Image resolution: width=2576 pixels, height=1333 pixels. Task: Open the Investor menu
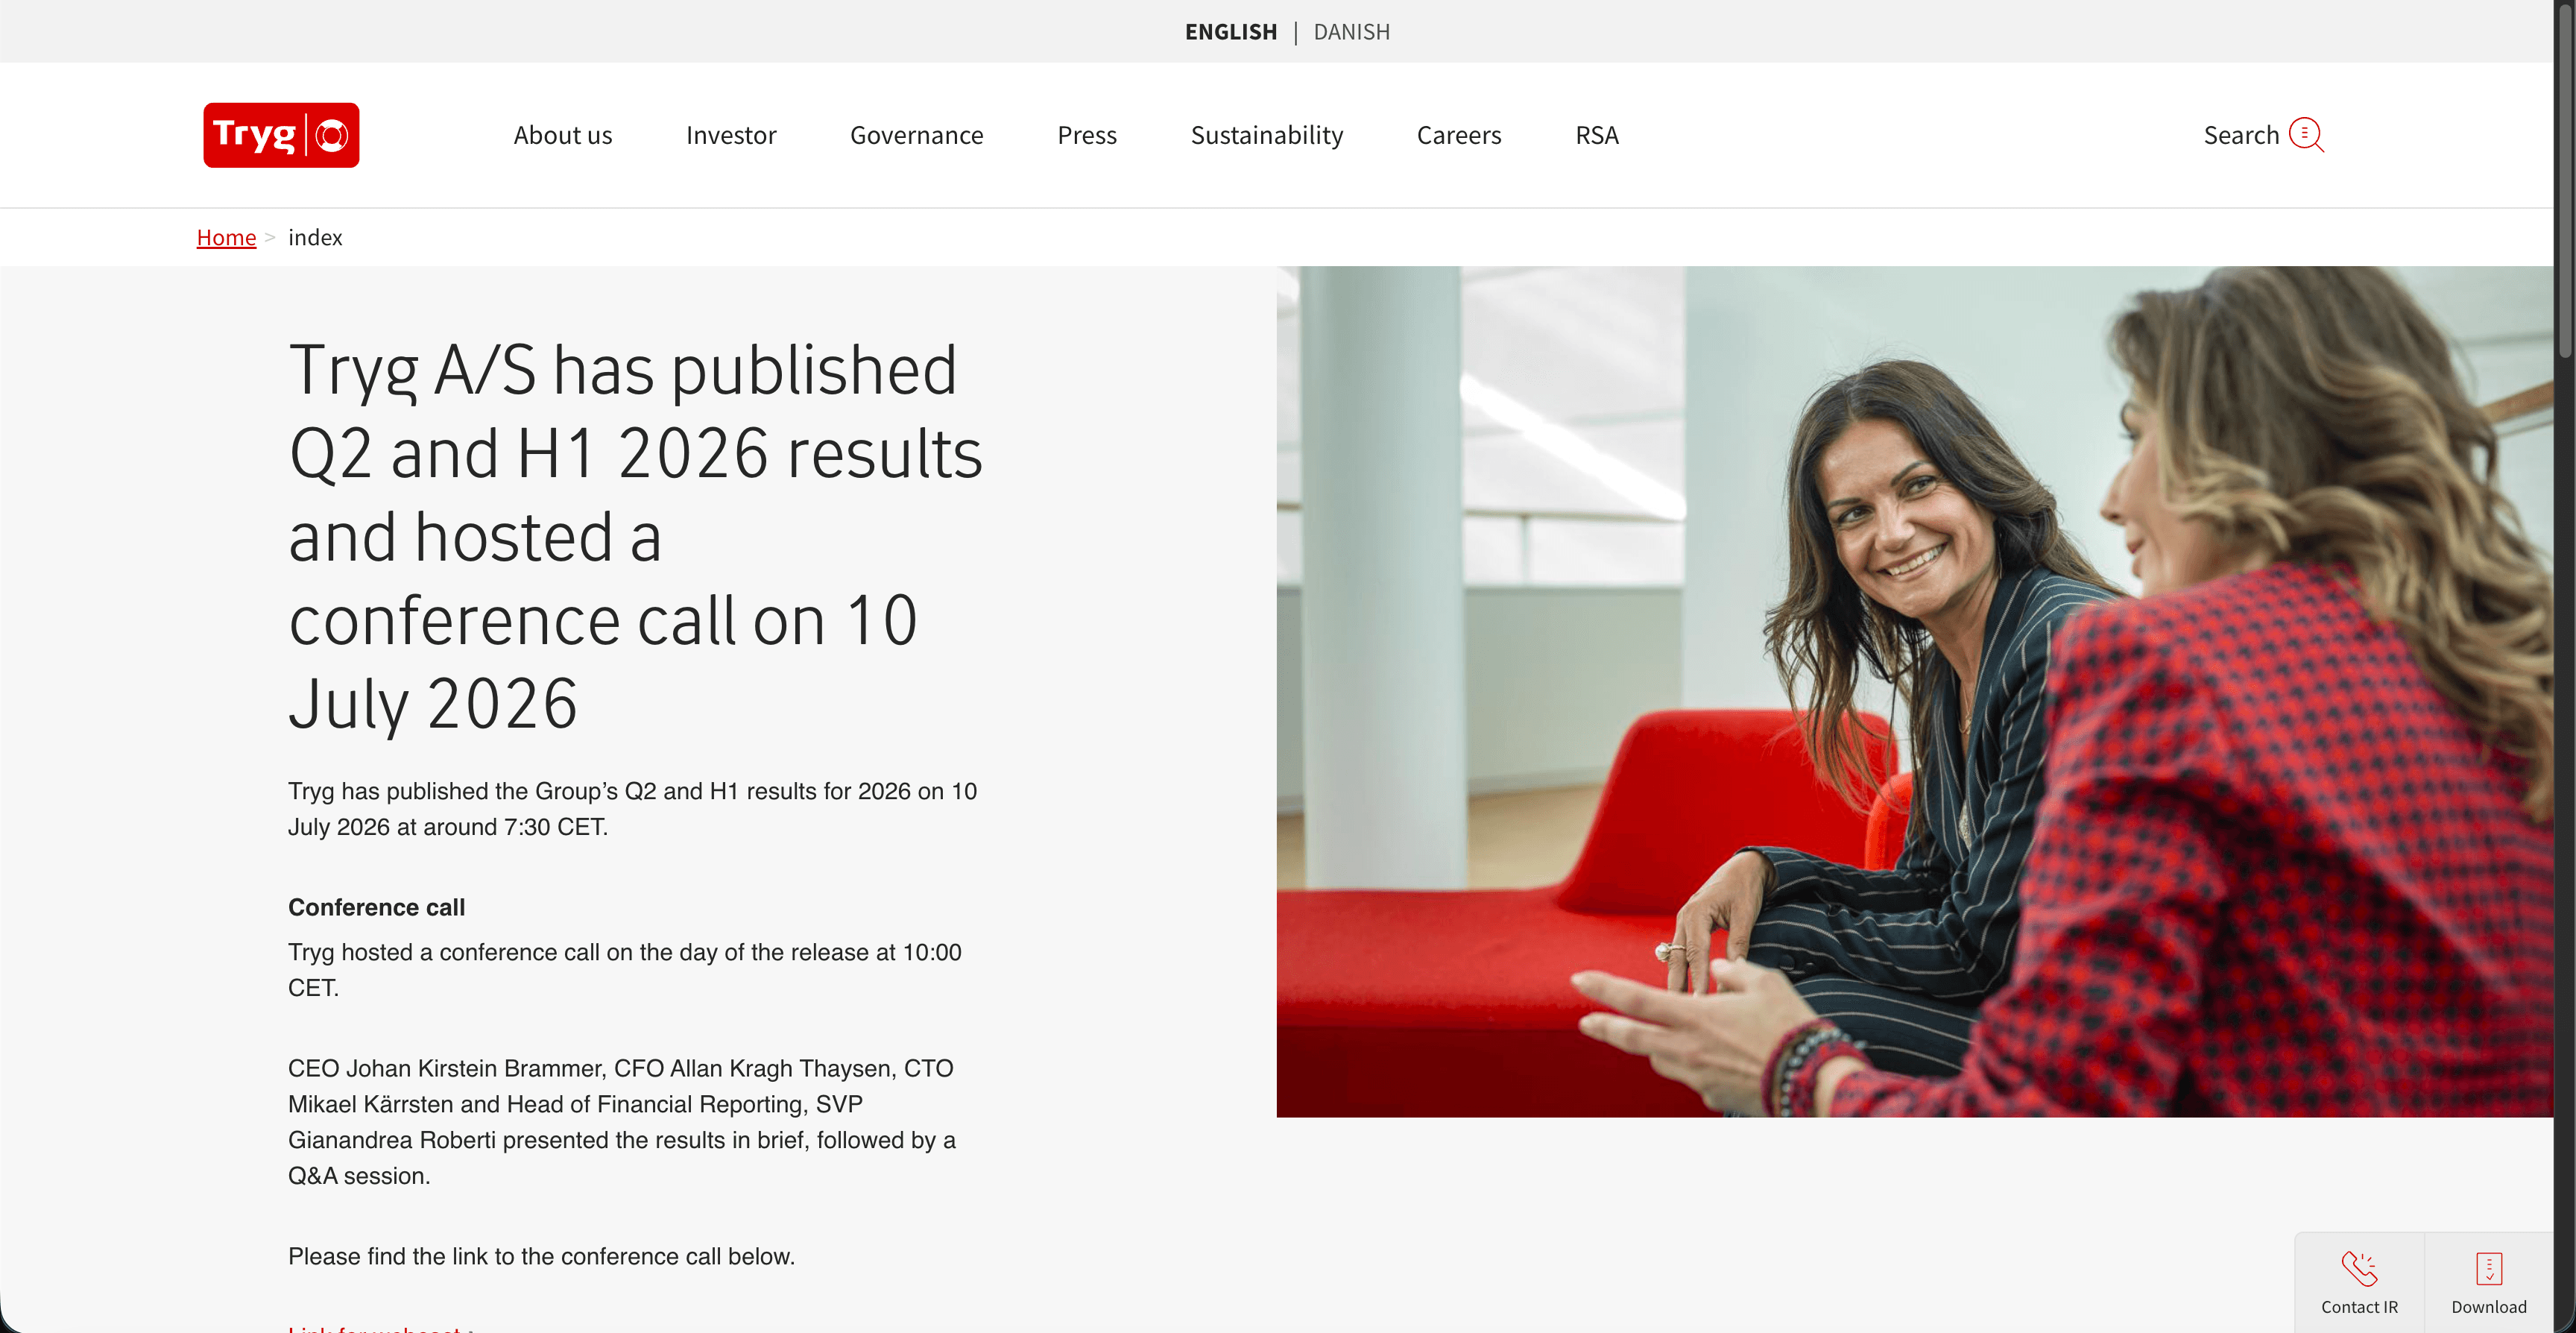coord(731,135)
